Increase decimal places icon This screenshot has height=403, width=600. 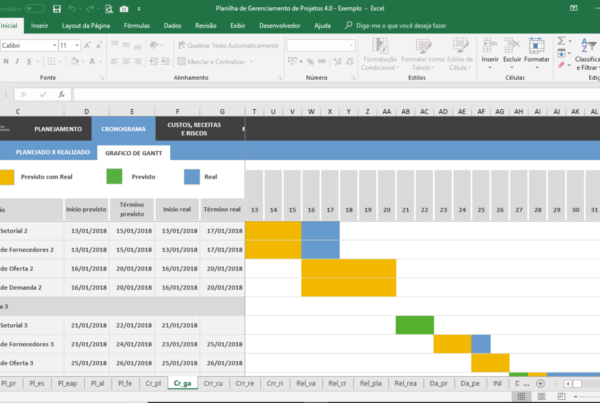(338, 62)
